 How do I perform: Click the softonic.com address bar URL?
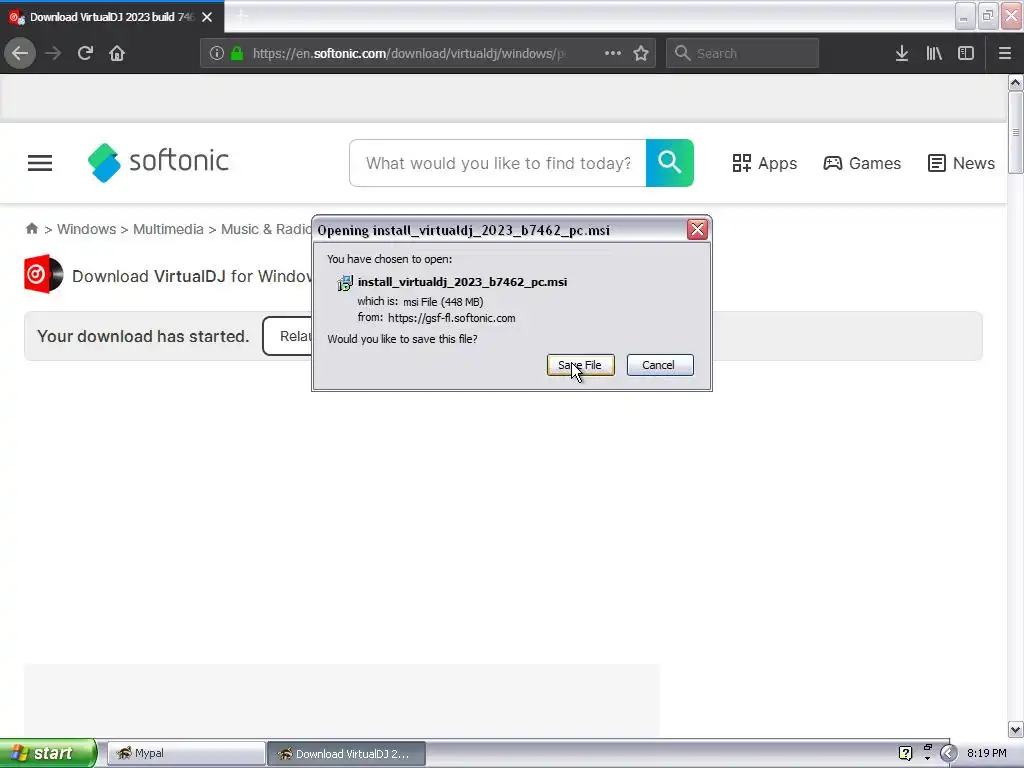coord(408,54)
